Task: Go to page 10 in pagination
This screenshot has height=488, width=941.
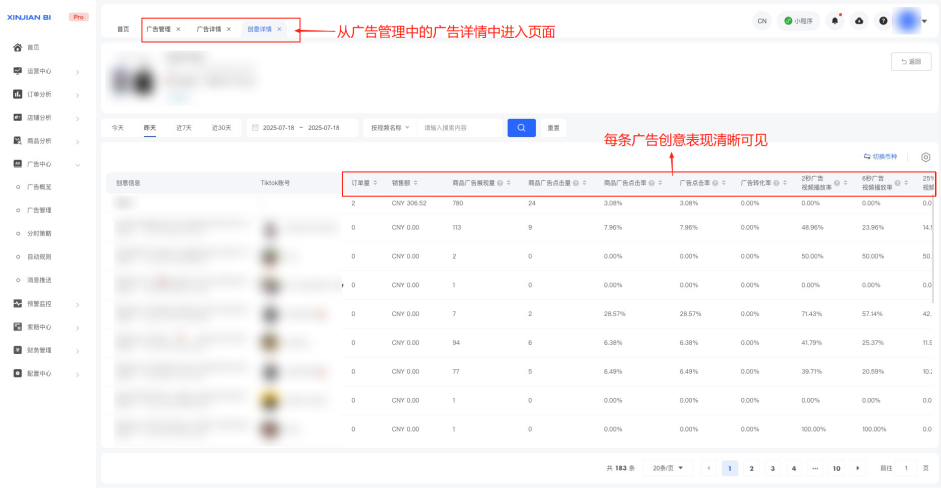Action: [x=837, y=468]
